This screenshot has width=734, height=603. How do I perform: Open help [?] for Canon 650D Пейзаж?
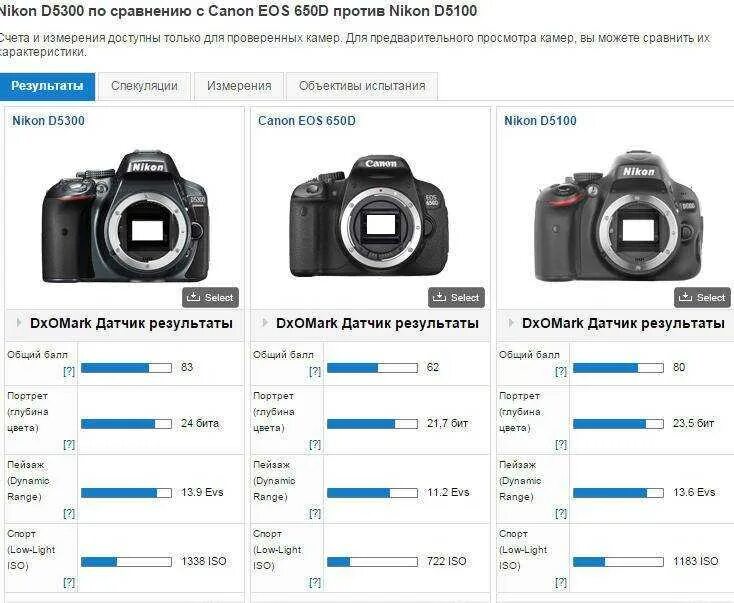tap(315, 513)
